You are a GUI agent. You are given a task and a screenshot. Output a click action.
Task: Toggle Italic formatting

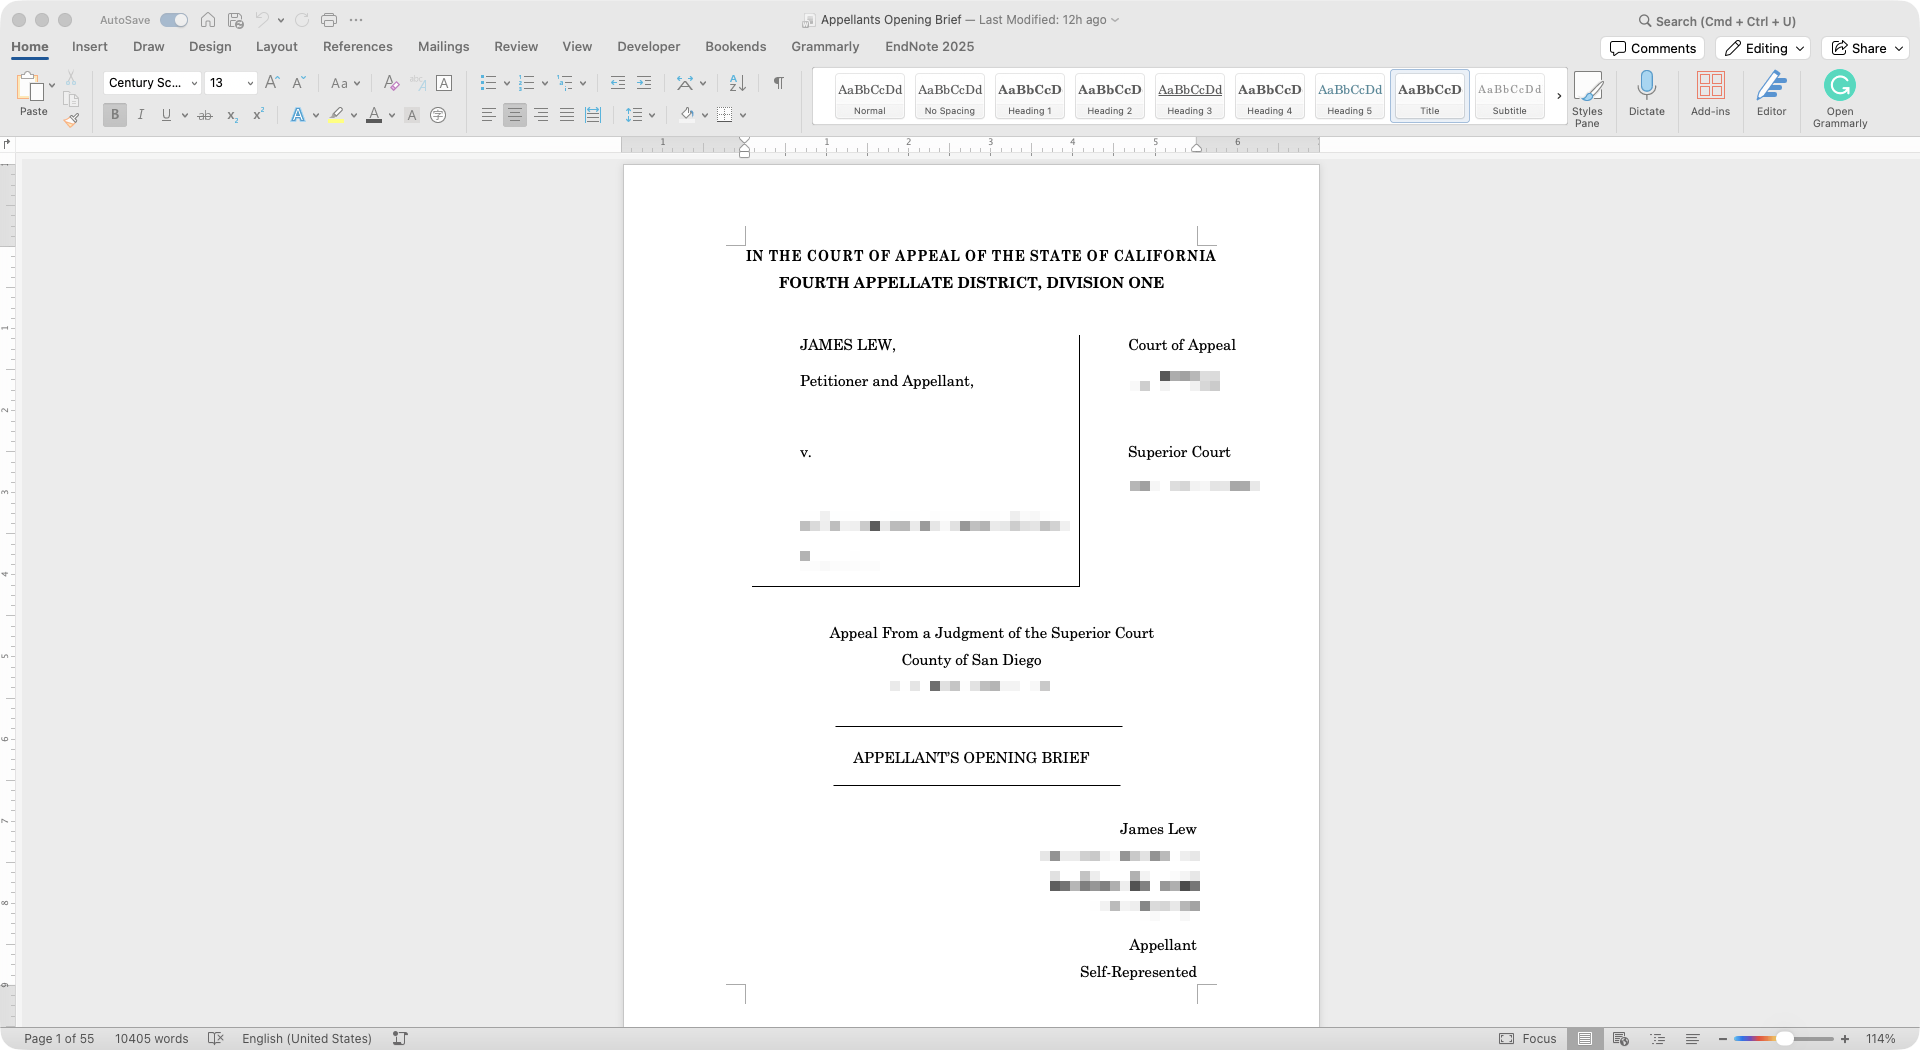141,115
